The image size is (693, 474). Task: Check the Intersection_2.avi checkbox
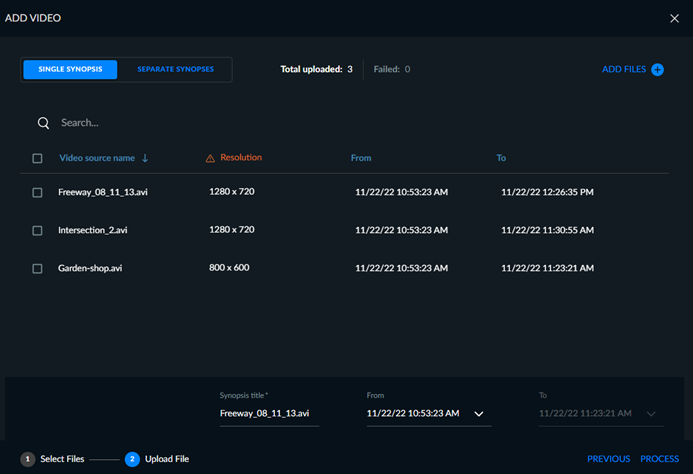[38, 231]
